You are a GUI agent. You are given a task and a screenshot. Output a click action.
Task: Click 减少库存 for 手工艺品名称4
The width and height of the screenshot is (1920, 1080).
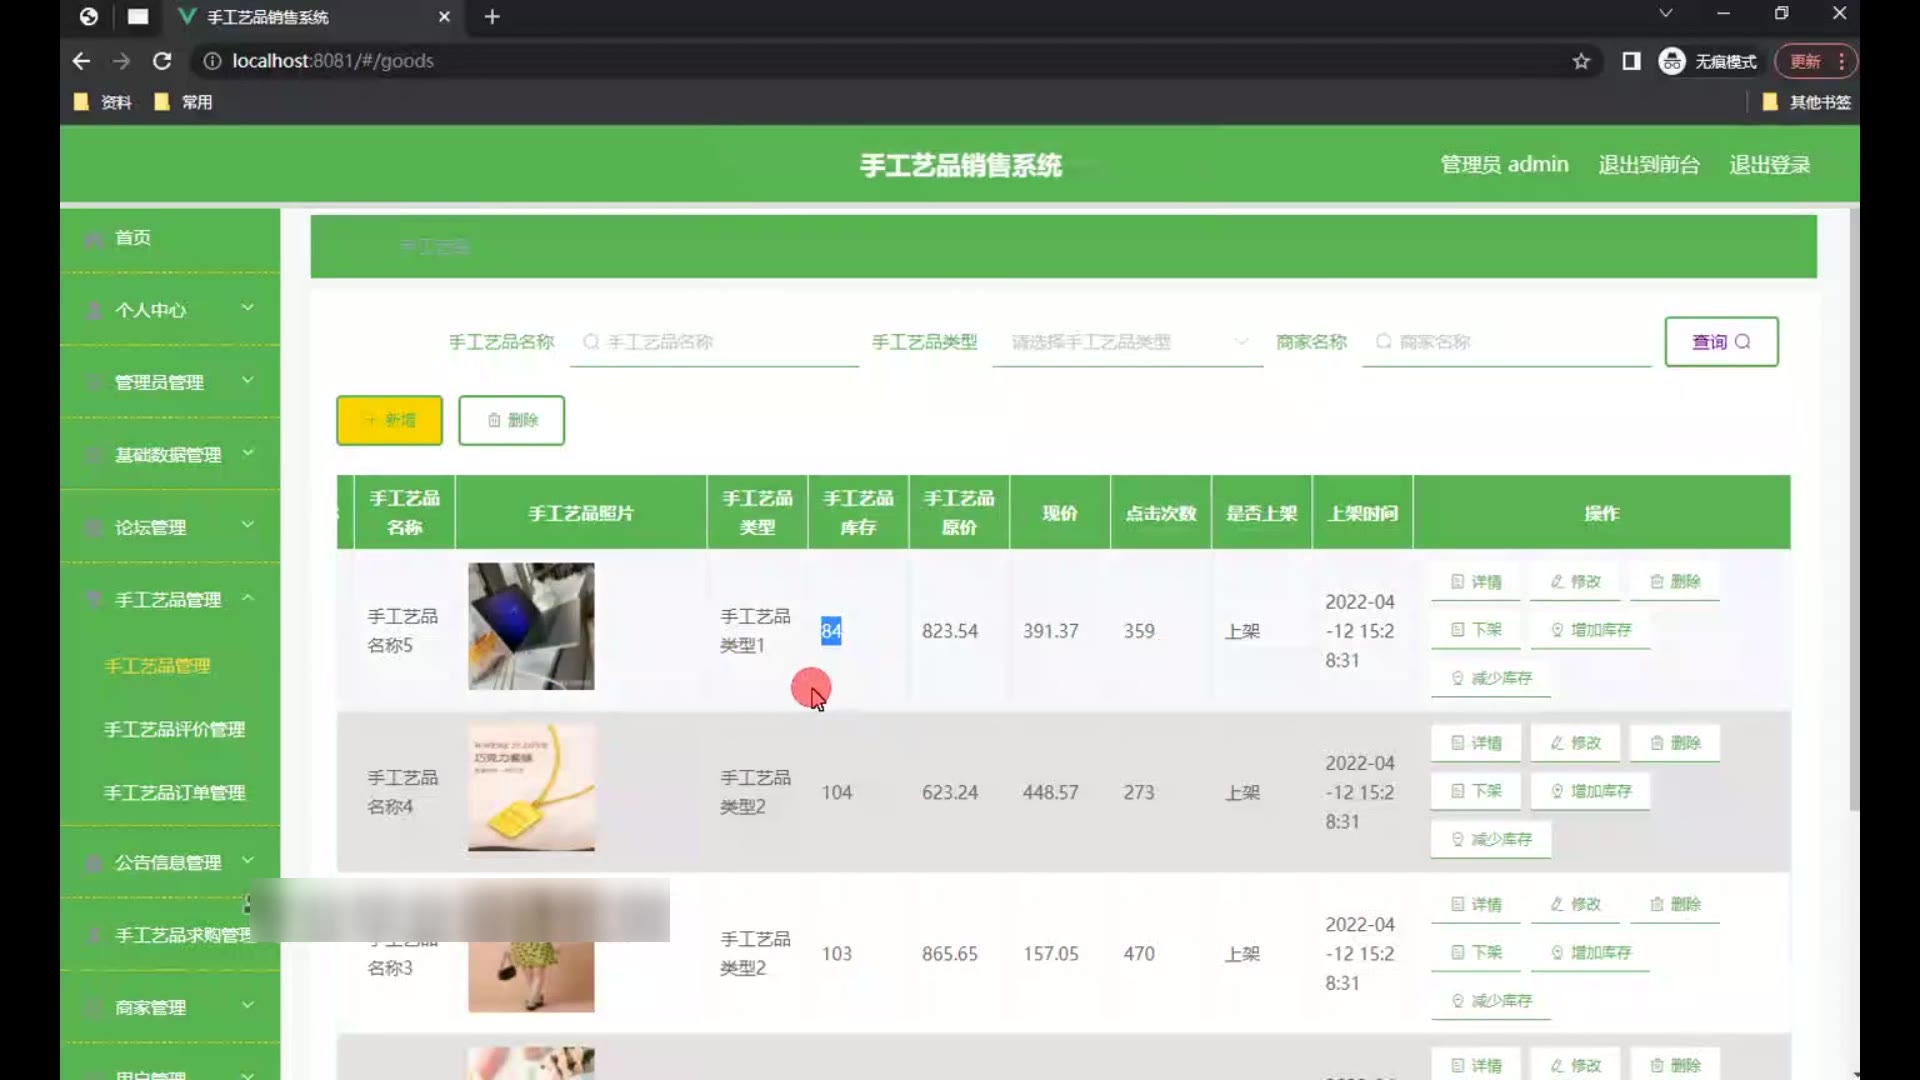tap(1491, 839)
